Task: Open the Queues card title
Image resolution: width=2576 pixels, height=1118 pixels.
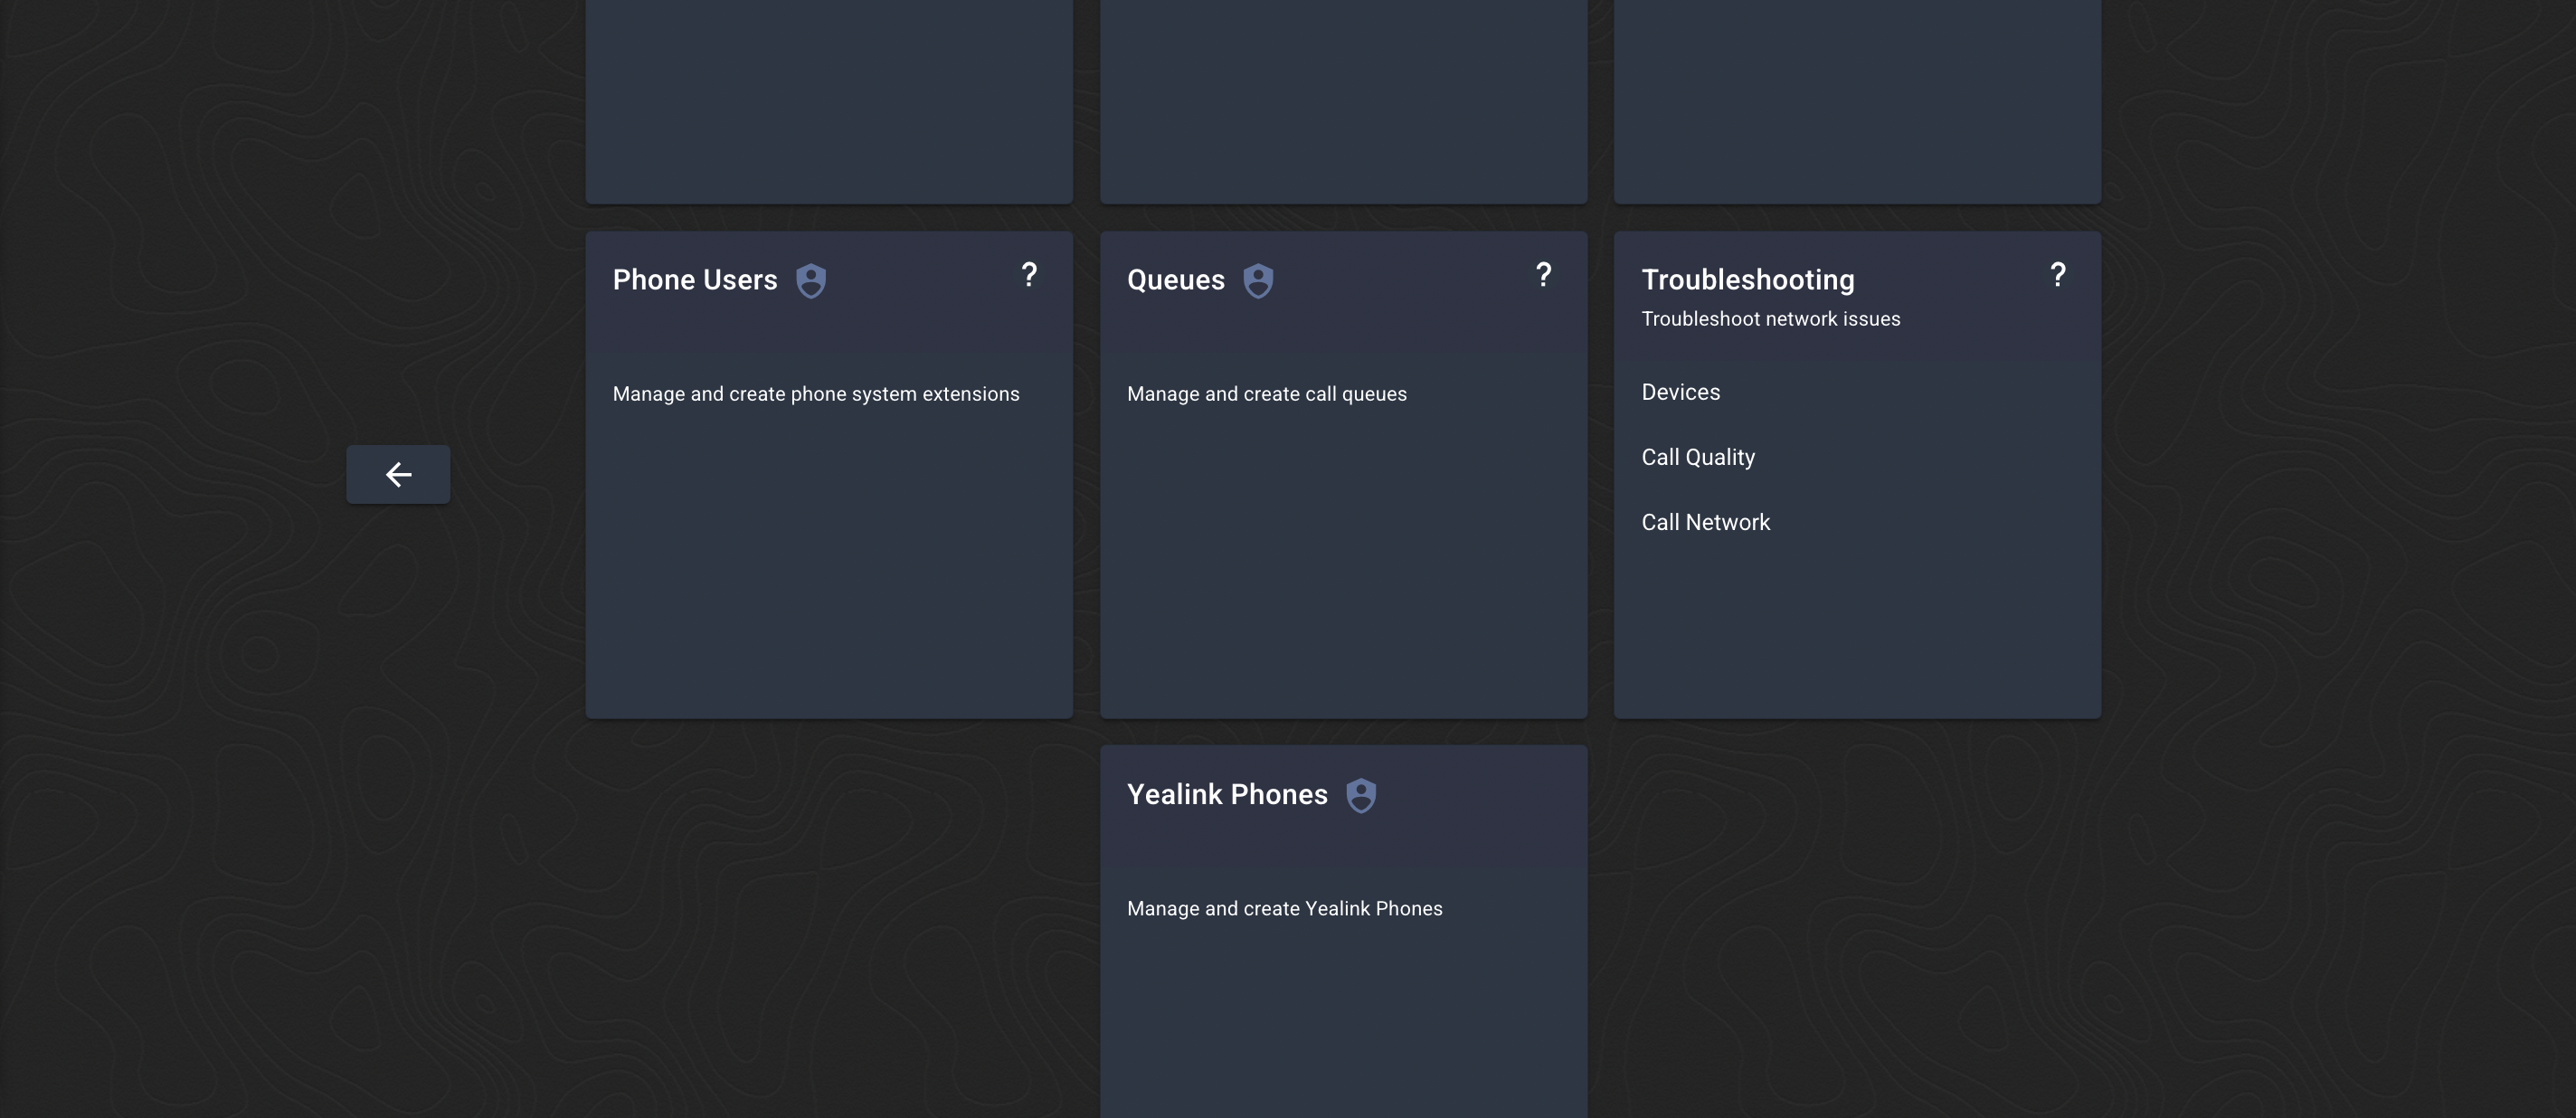Action: pyautogui.click(x=1176, y=280)
